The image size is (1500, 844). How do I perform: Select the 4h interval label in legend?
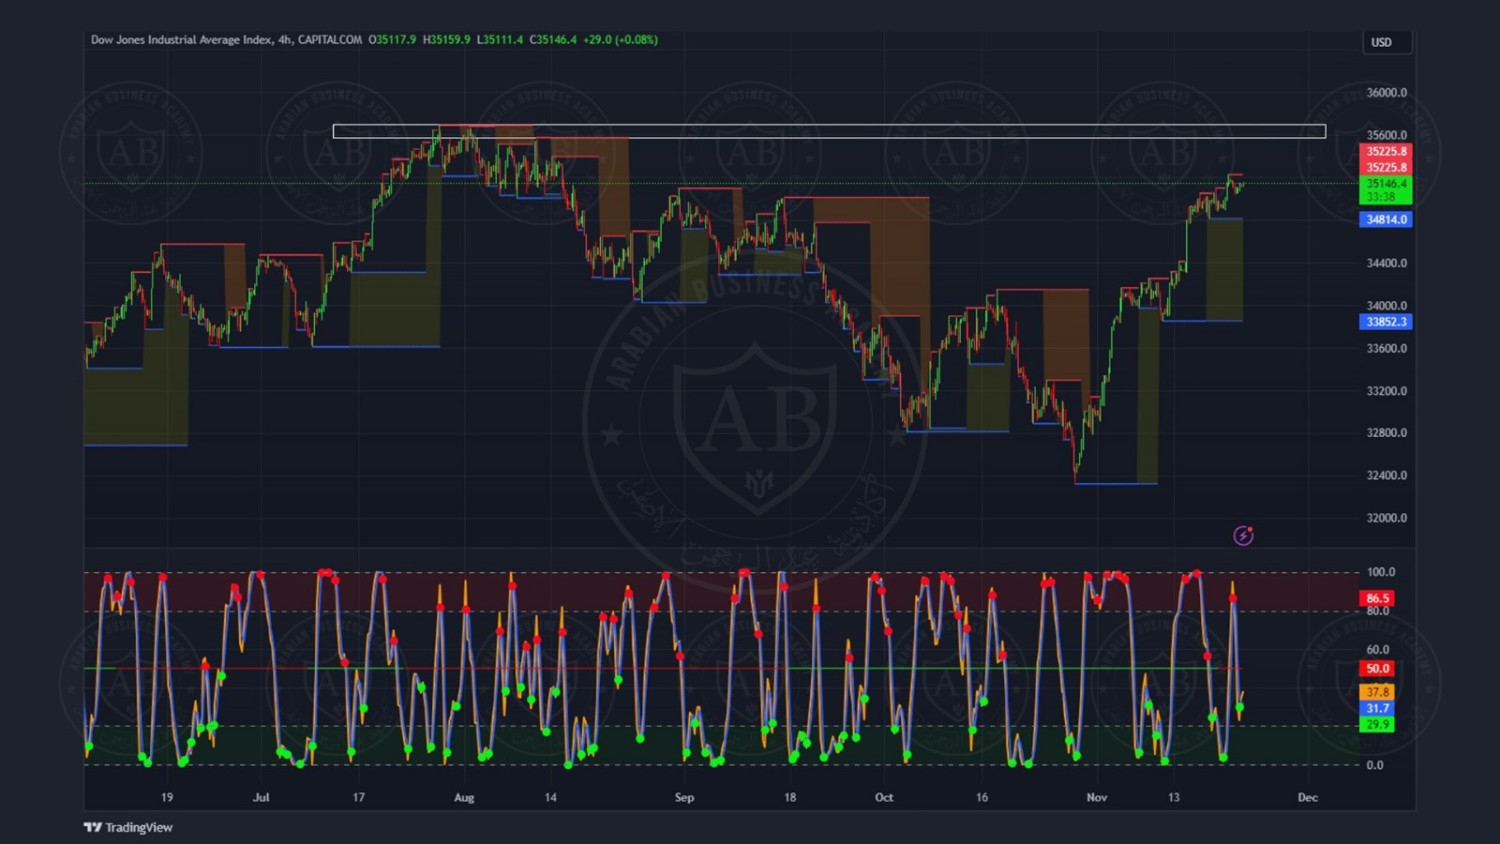click(x=285, y=40)
